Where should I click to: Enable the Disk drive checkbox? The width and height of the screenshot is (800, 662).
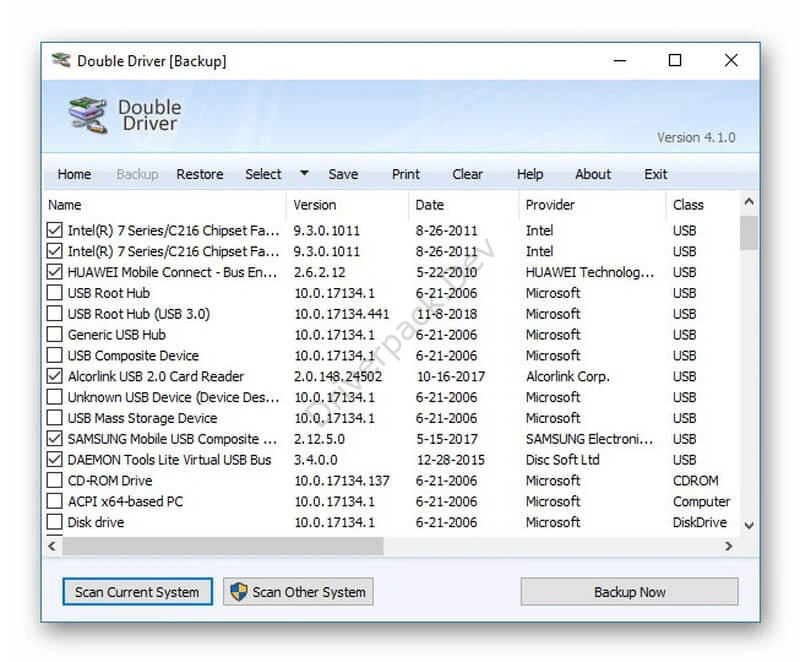tap(55, 522)
